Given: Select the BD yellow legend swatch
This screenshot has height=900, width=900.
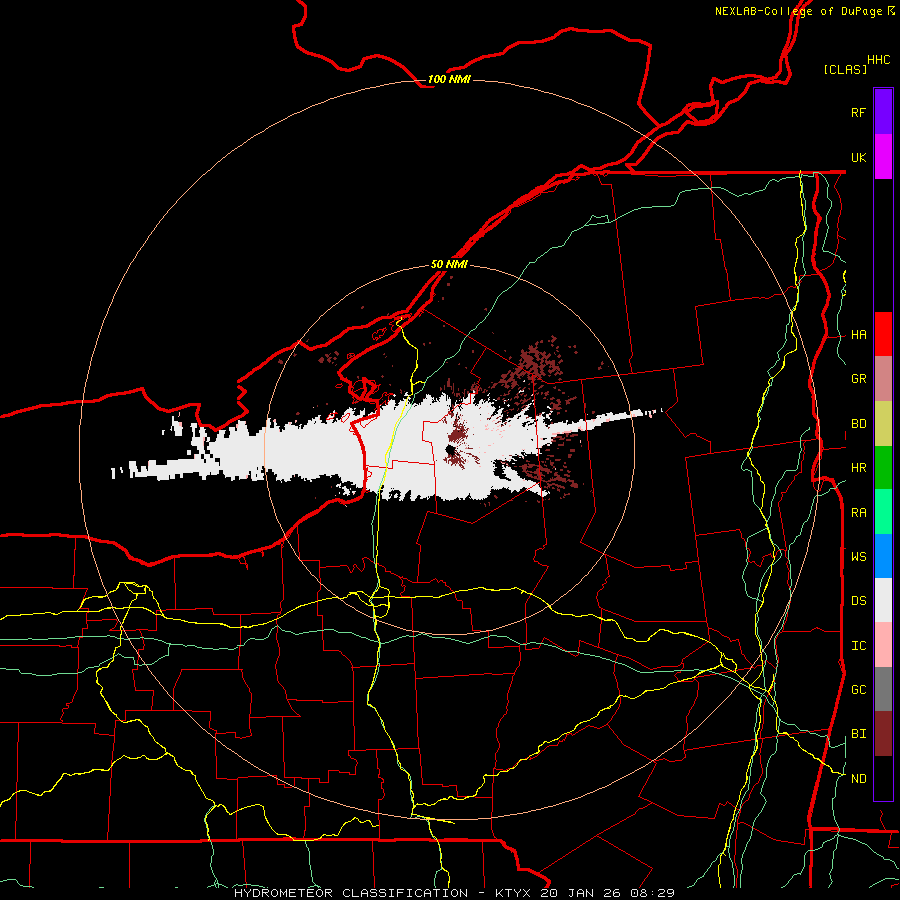Looking at the screenshot, I should (x=883, y=424).
